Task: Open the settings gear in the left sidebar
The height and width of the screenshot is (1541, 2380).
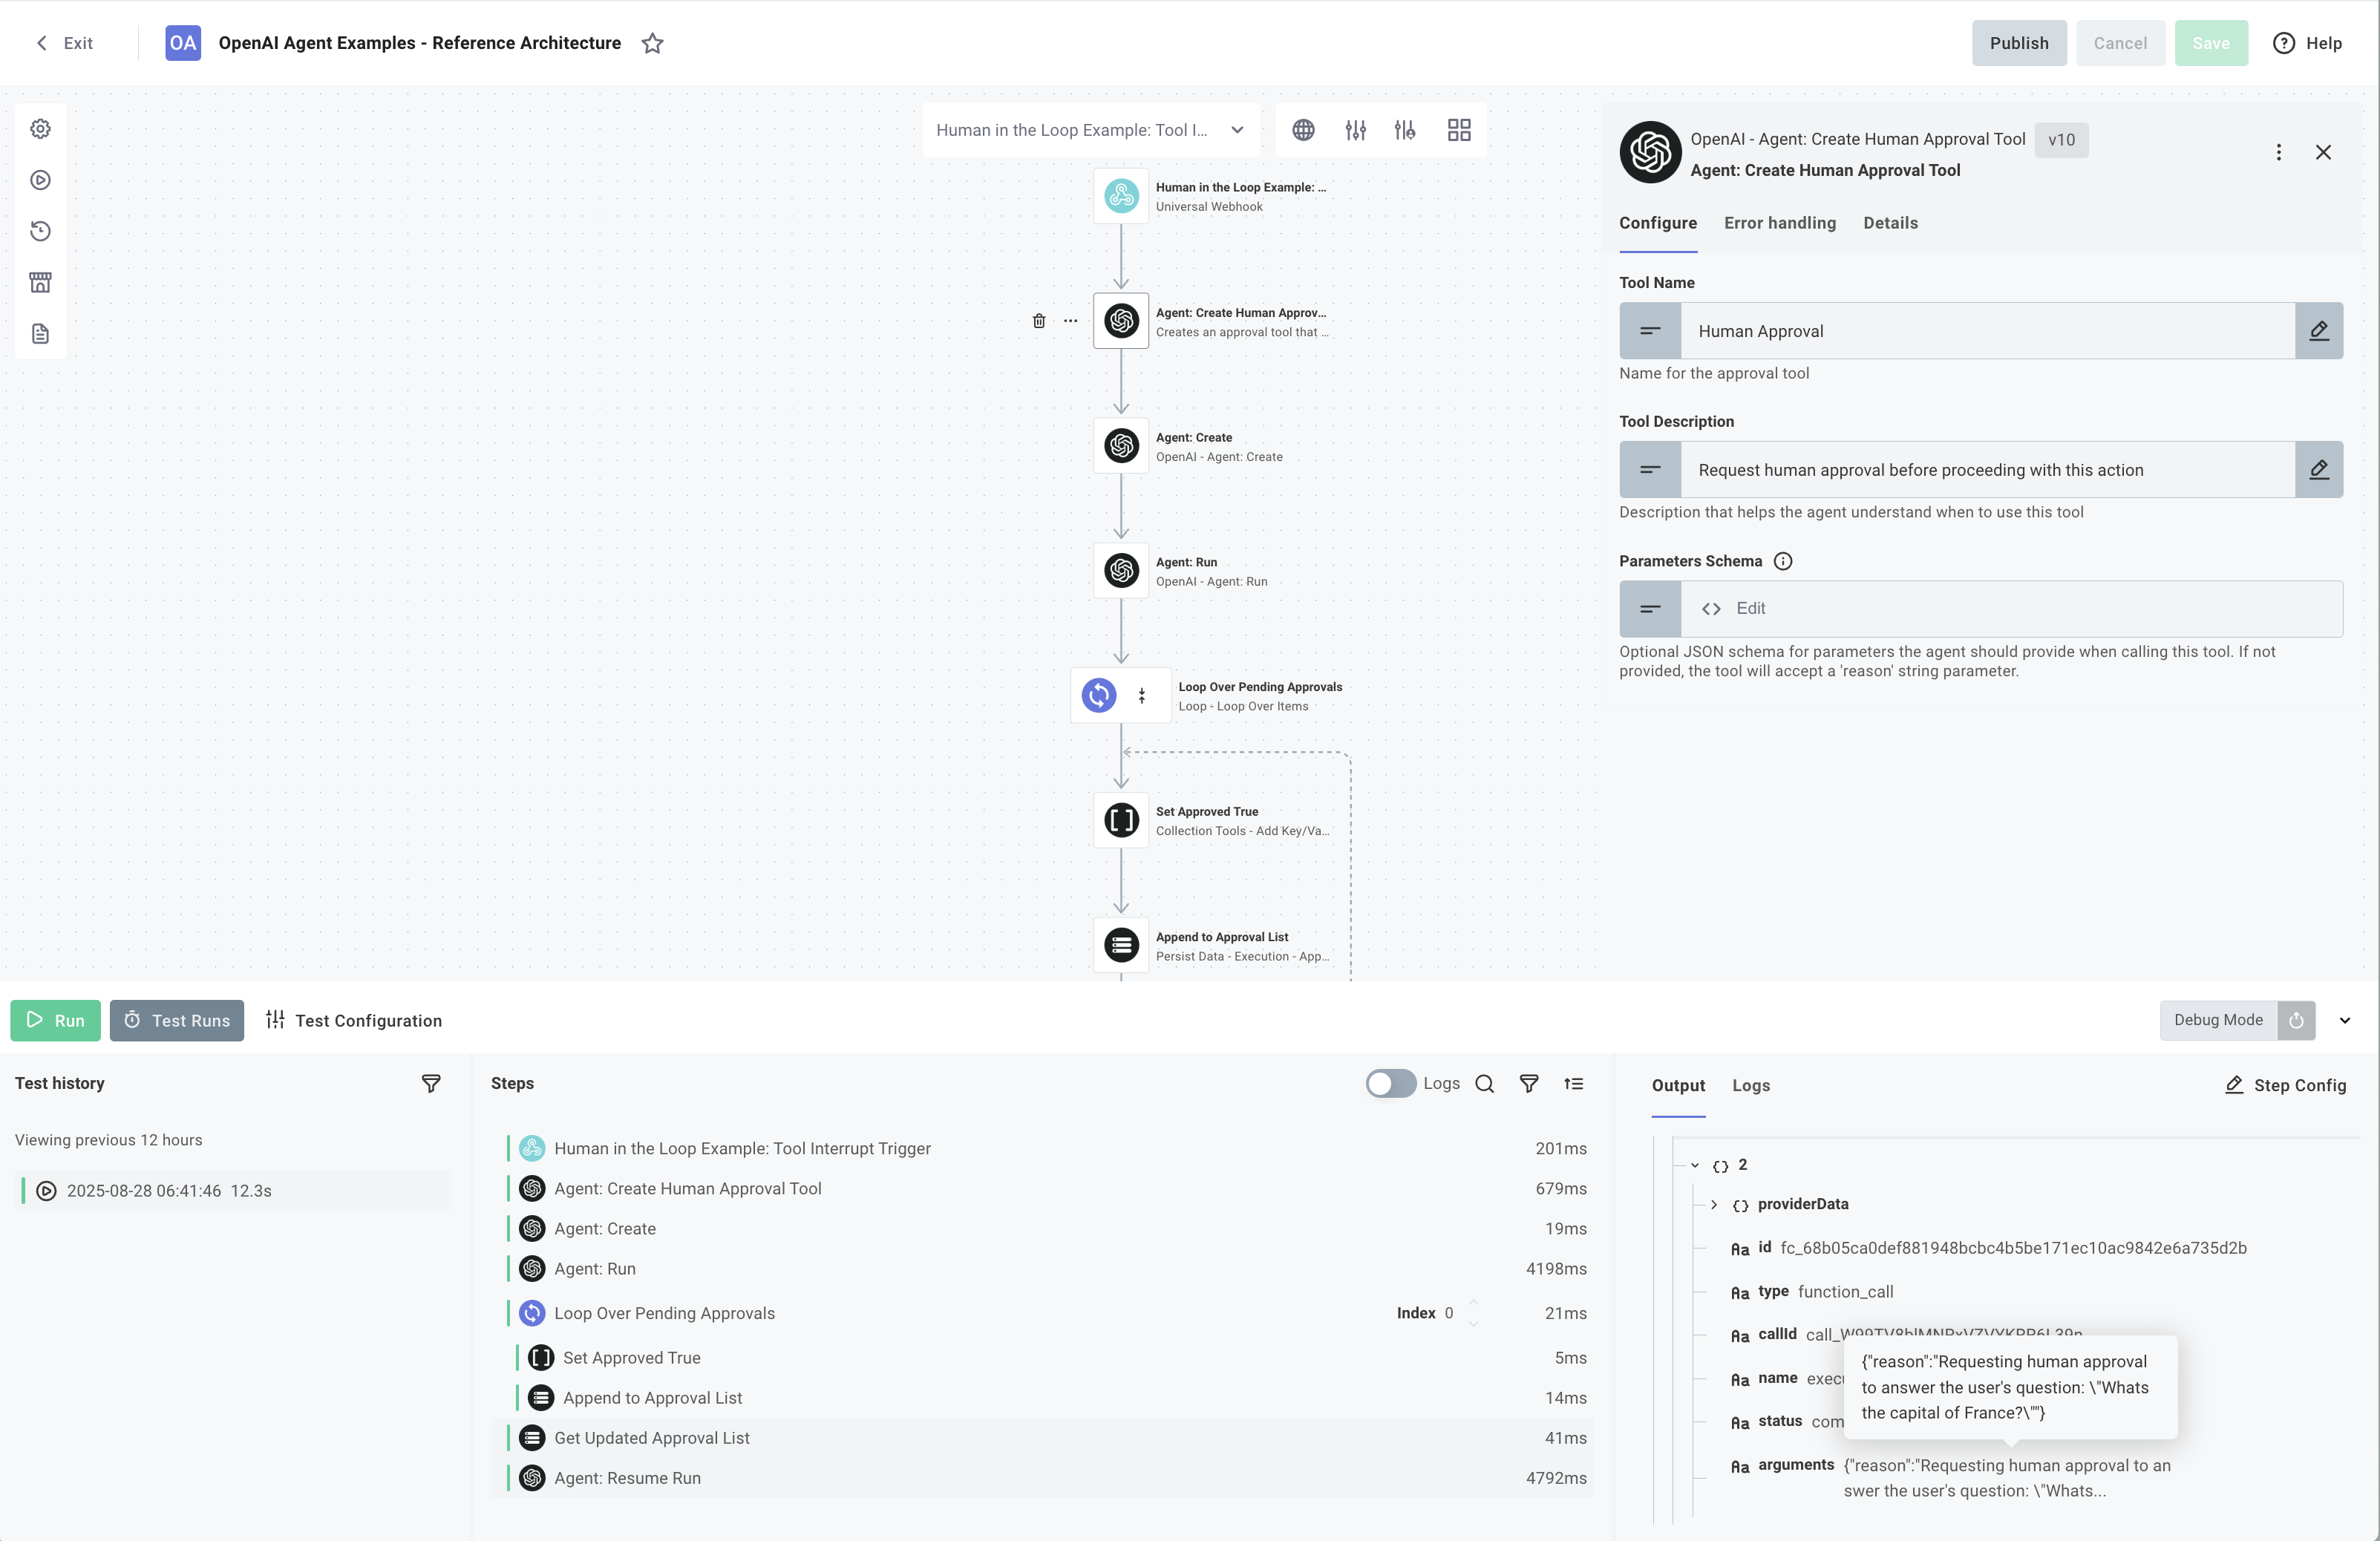Action: [40, 128]
